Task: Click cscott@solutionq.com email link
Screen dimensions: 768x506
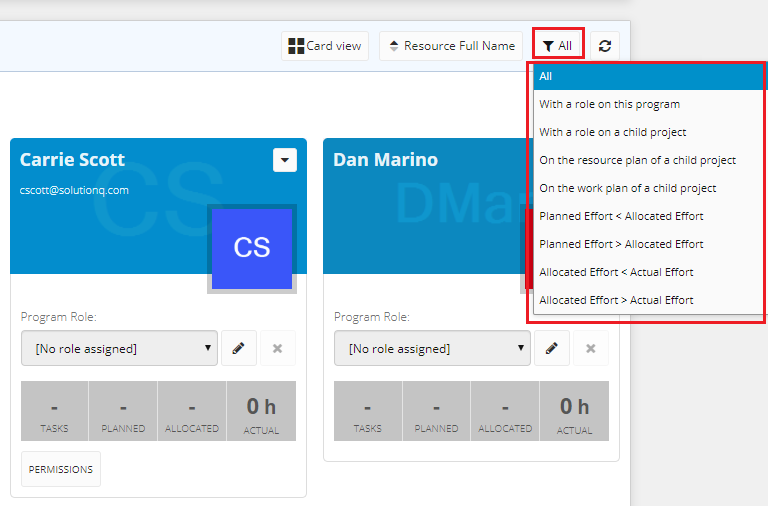Action: (74, 191)
